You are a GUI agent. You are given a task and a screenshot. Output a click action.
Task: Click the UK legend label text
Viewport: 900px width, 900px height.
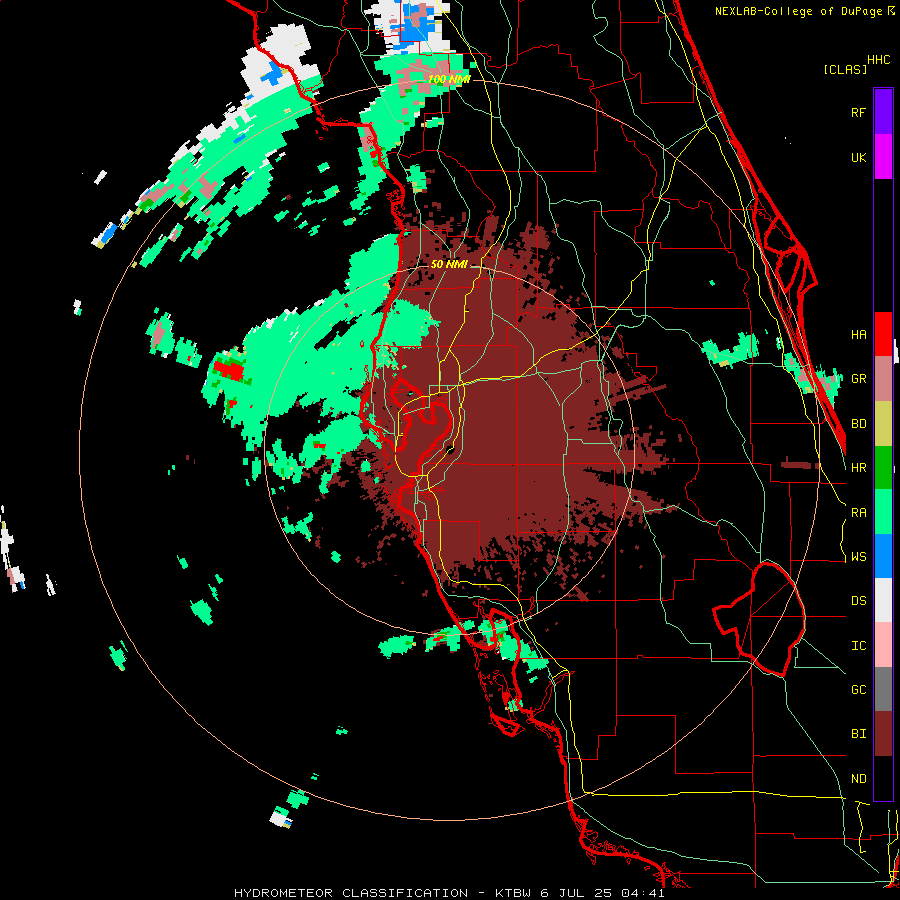[x=858, y=157]
